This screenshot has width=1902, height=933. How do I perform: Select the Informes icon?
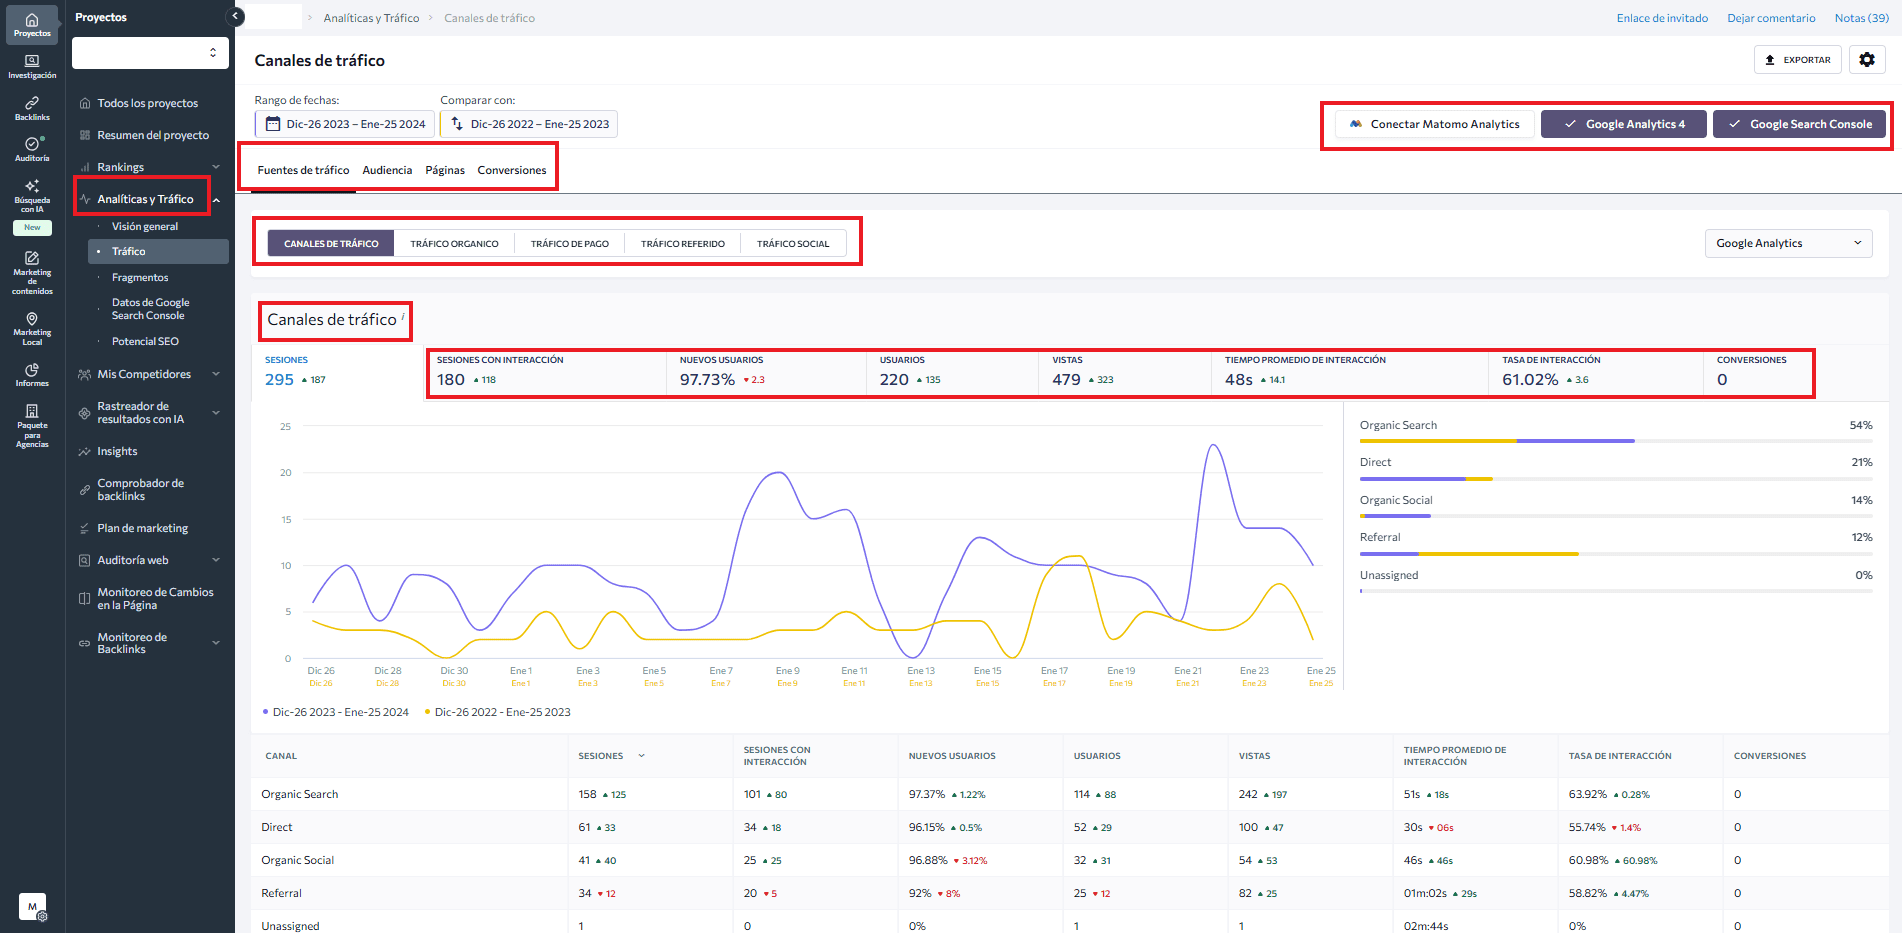coord(31,371)
